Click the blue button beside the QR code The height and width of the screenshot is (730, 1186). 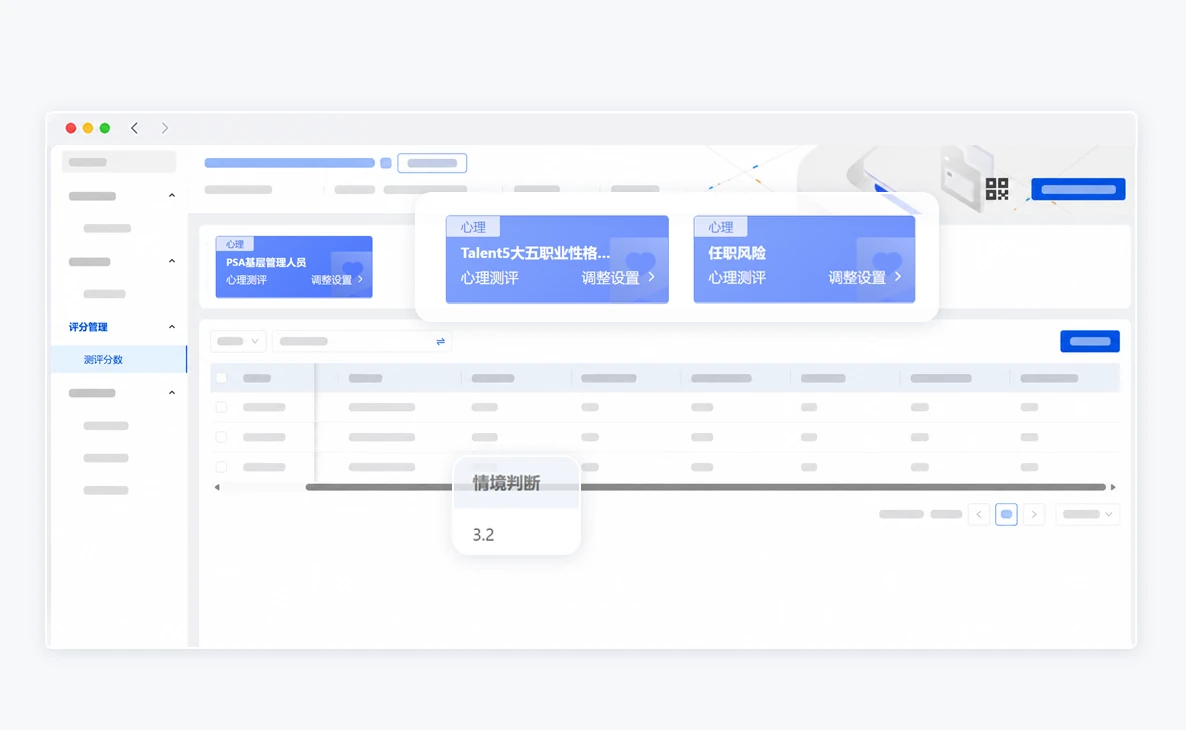coord(1078,189)
